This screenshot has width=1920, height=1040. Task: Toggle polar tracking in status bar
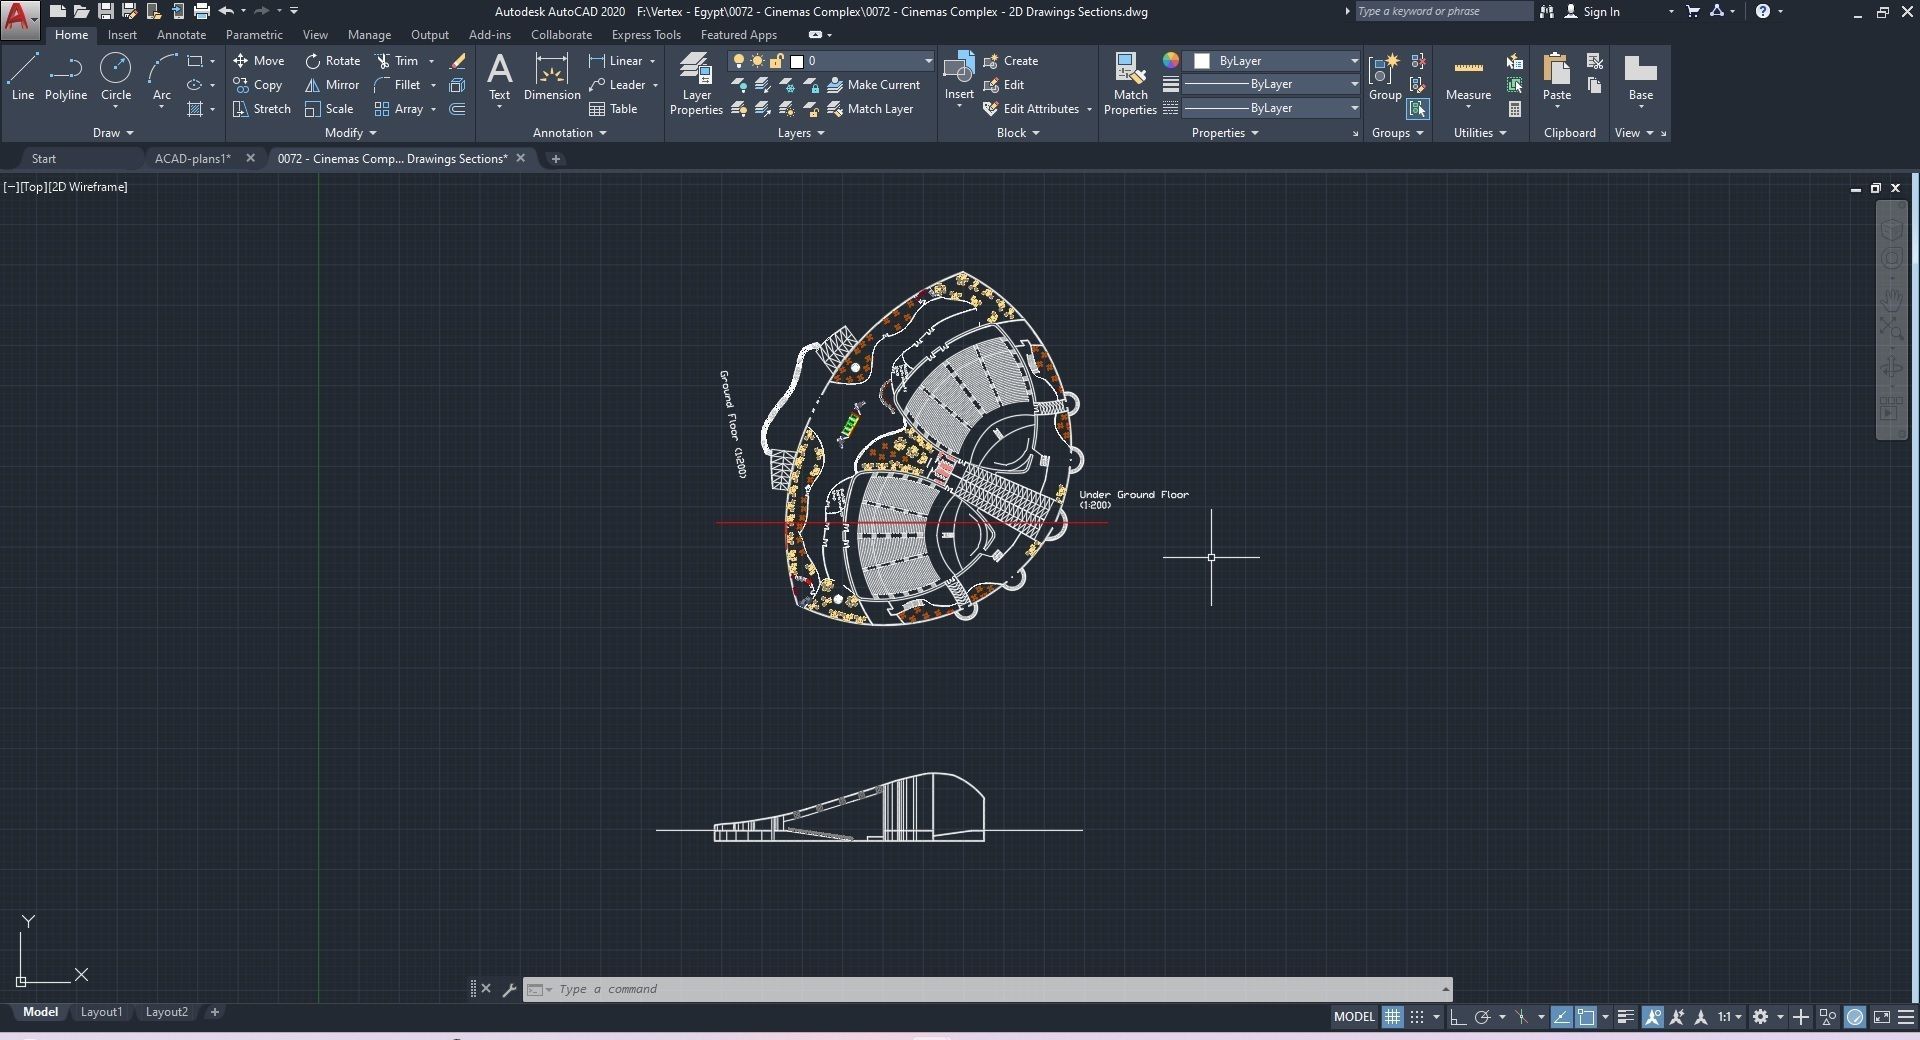tap(1483, 1017)
